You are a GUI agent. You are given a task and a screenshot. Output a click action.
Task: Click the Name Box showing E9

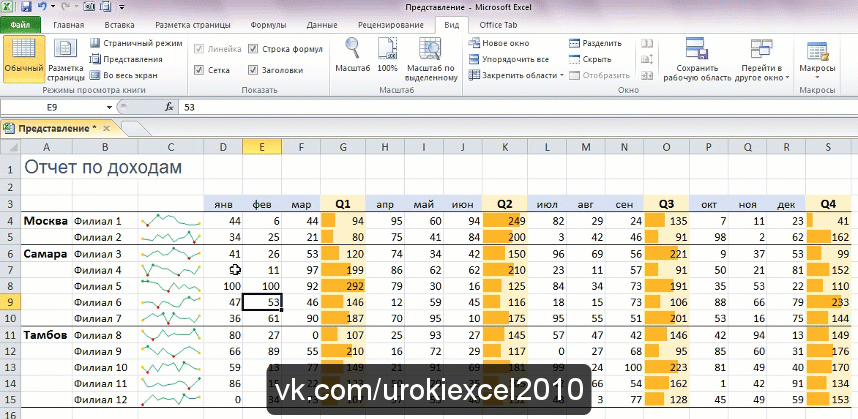[52, 108]
